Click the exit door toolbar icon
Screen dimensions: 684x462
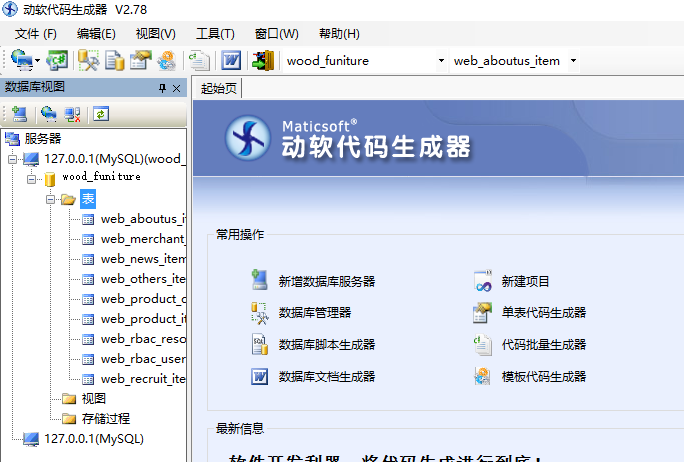(263, 60)
